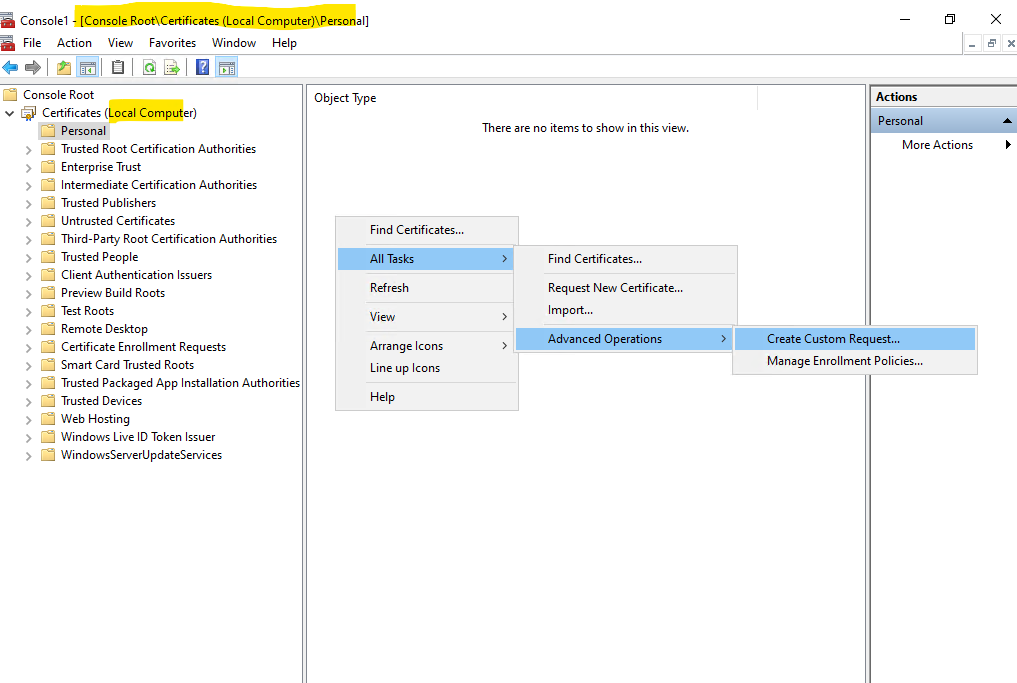Screen dimensions: 1017x683
Task: Click the green Refresh toolbar icon
Action: pos(149,67)
